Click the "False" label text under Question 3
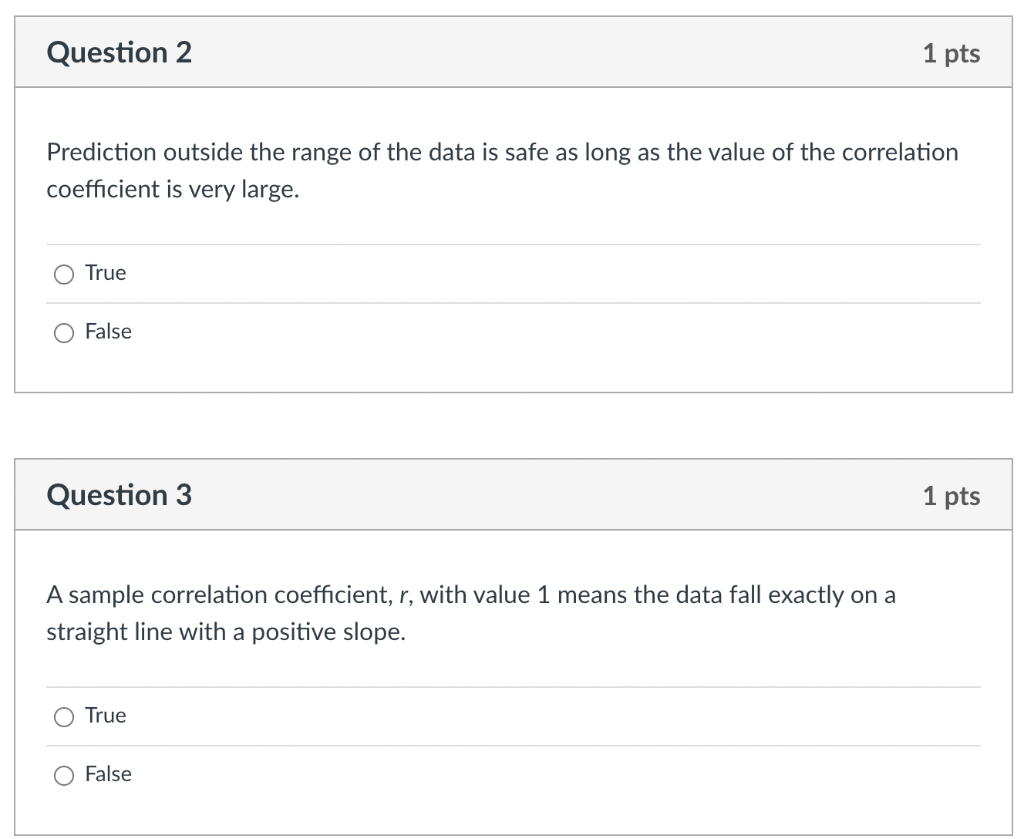Screen dimensions: 1024x839 tap(108, 774)
